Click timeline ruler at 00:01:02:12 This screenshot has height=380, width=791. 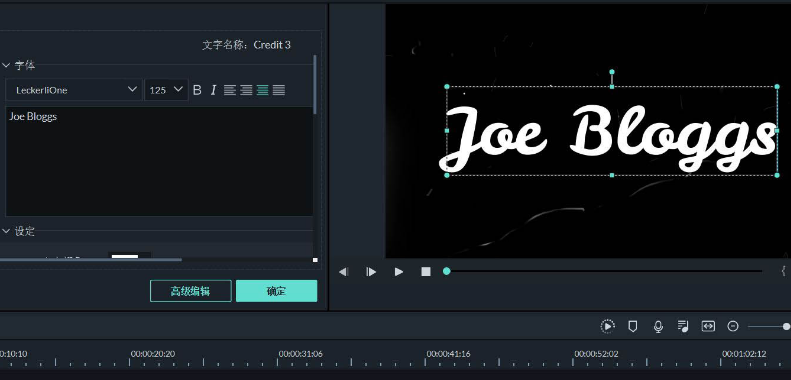744,354
